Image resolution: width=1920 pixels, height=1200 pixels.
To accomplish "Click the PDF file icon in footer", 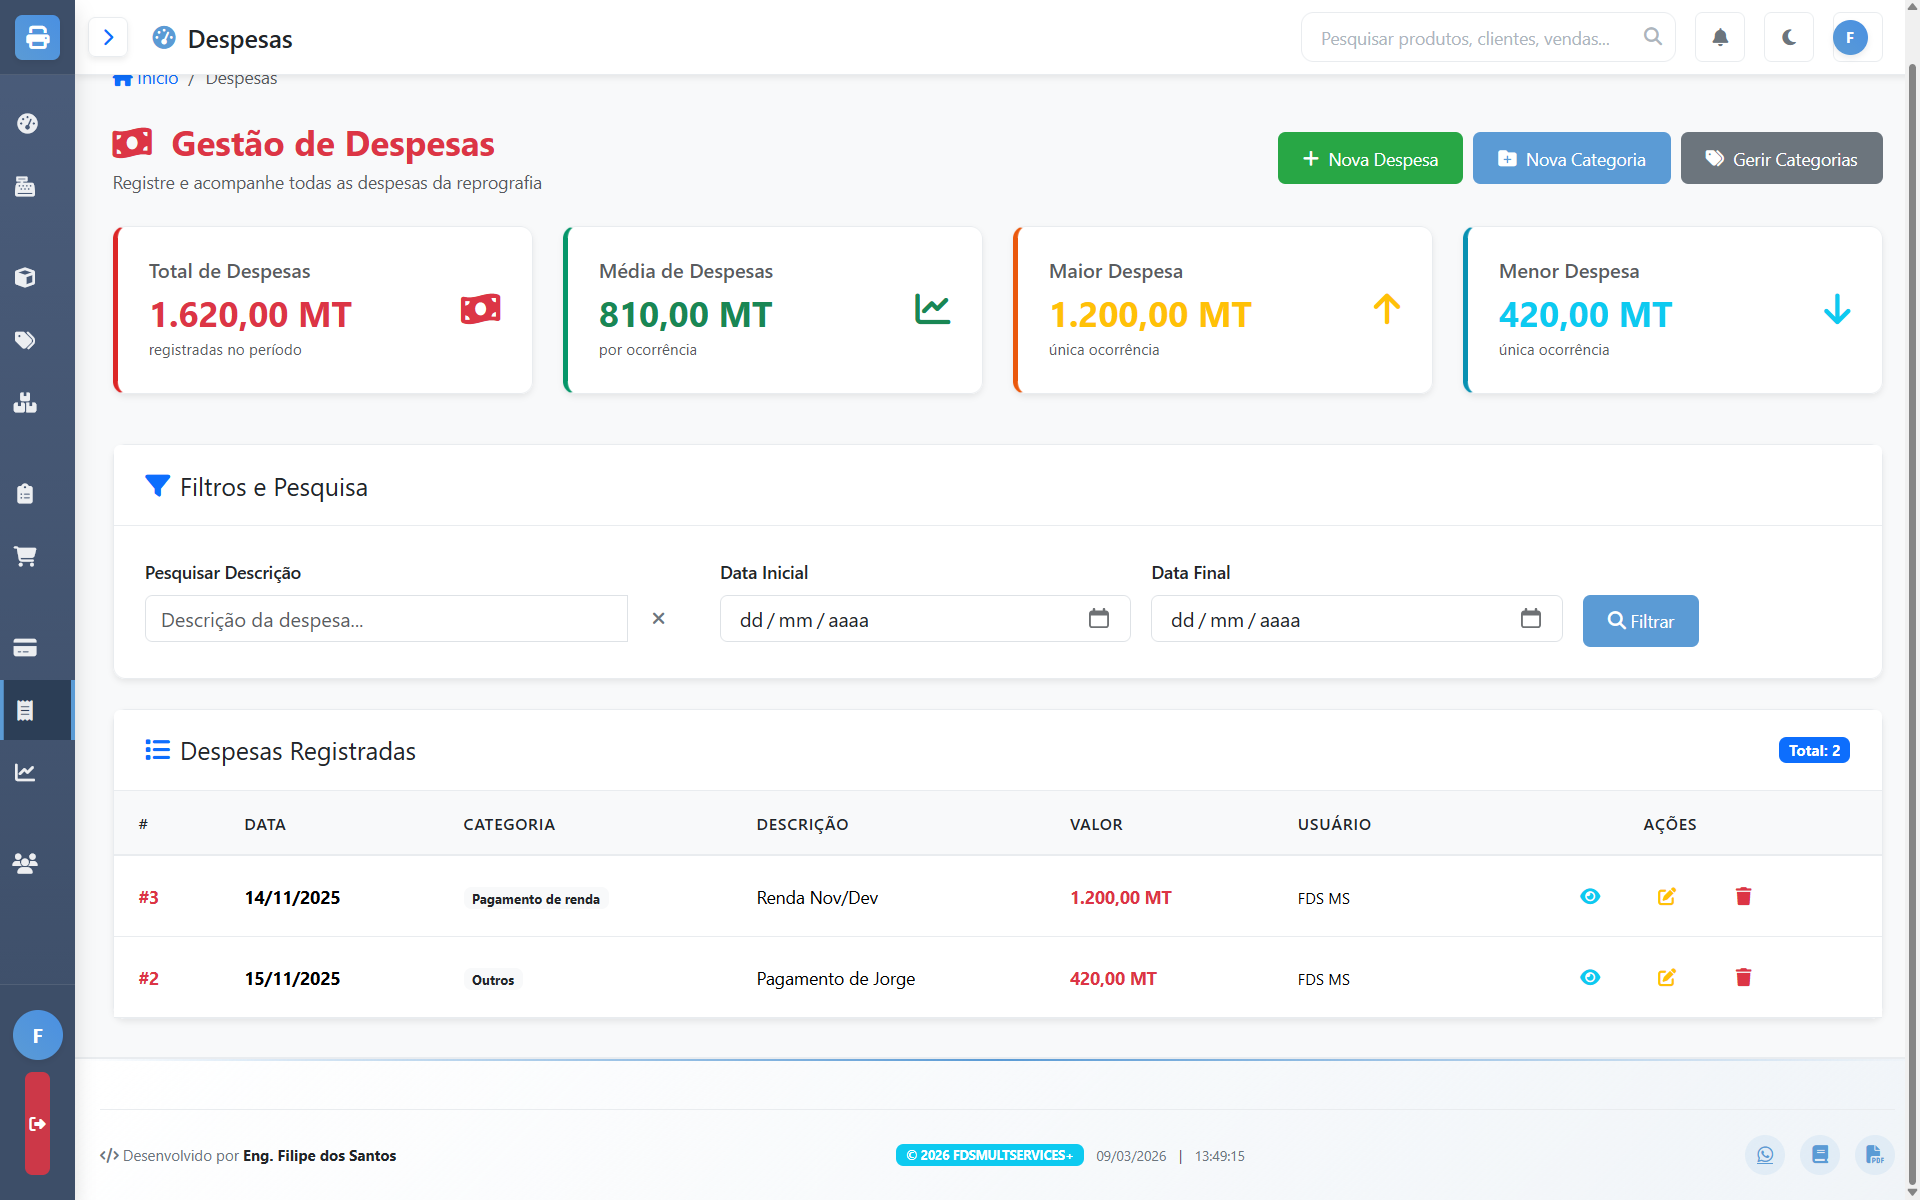I will [x=1875, y=1155].
